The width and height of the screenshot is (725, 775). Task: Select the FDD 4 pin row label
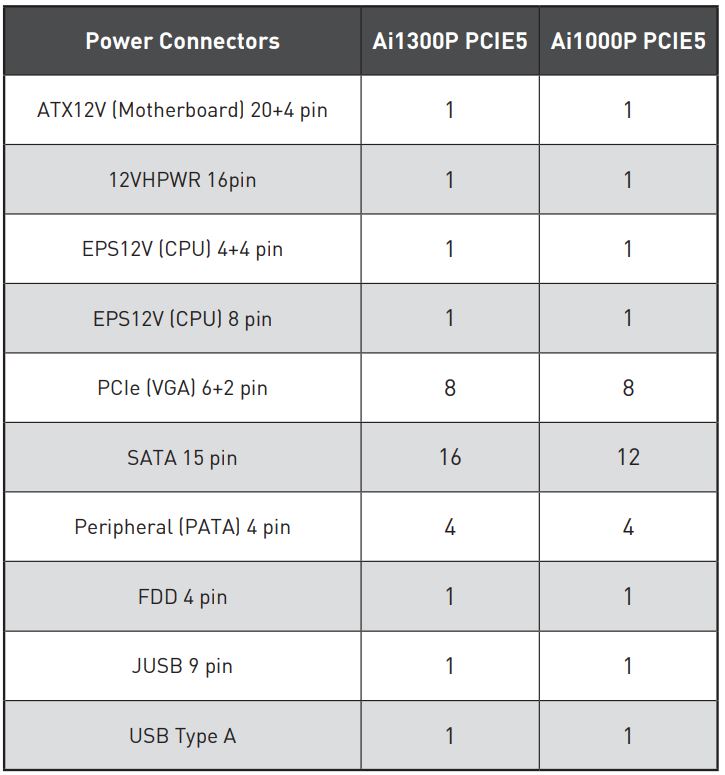tap(182, 597)
